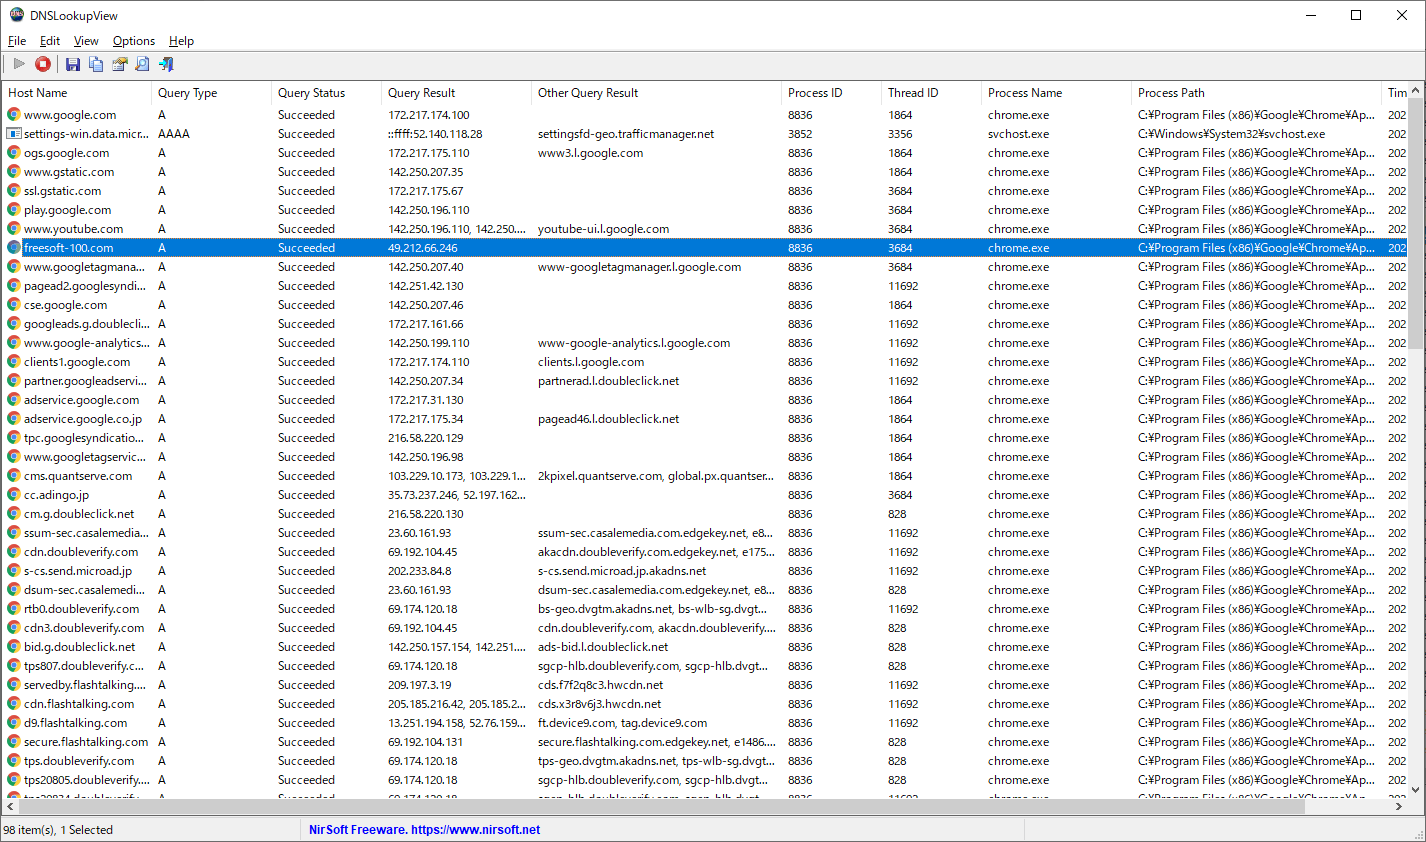Screen dimensions: 1426x842
Task: Sort by Query Status column header
Action: point(327,93)
